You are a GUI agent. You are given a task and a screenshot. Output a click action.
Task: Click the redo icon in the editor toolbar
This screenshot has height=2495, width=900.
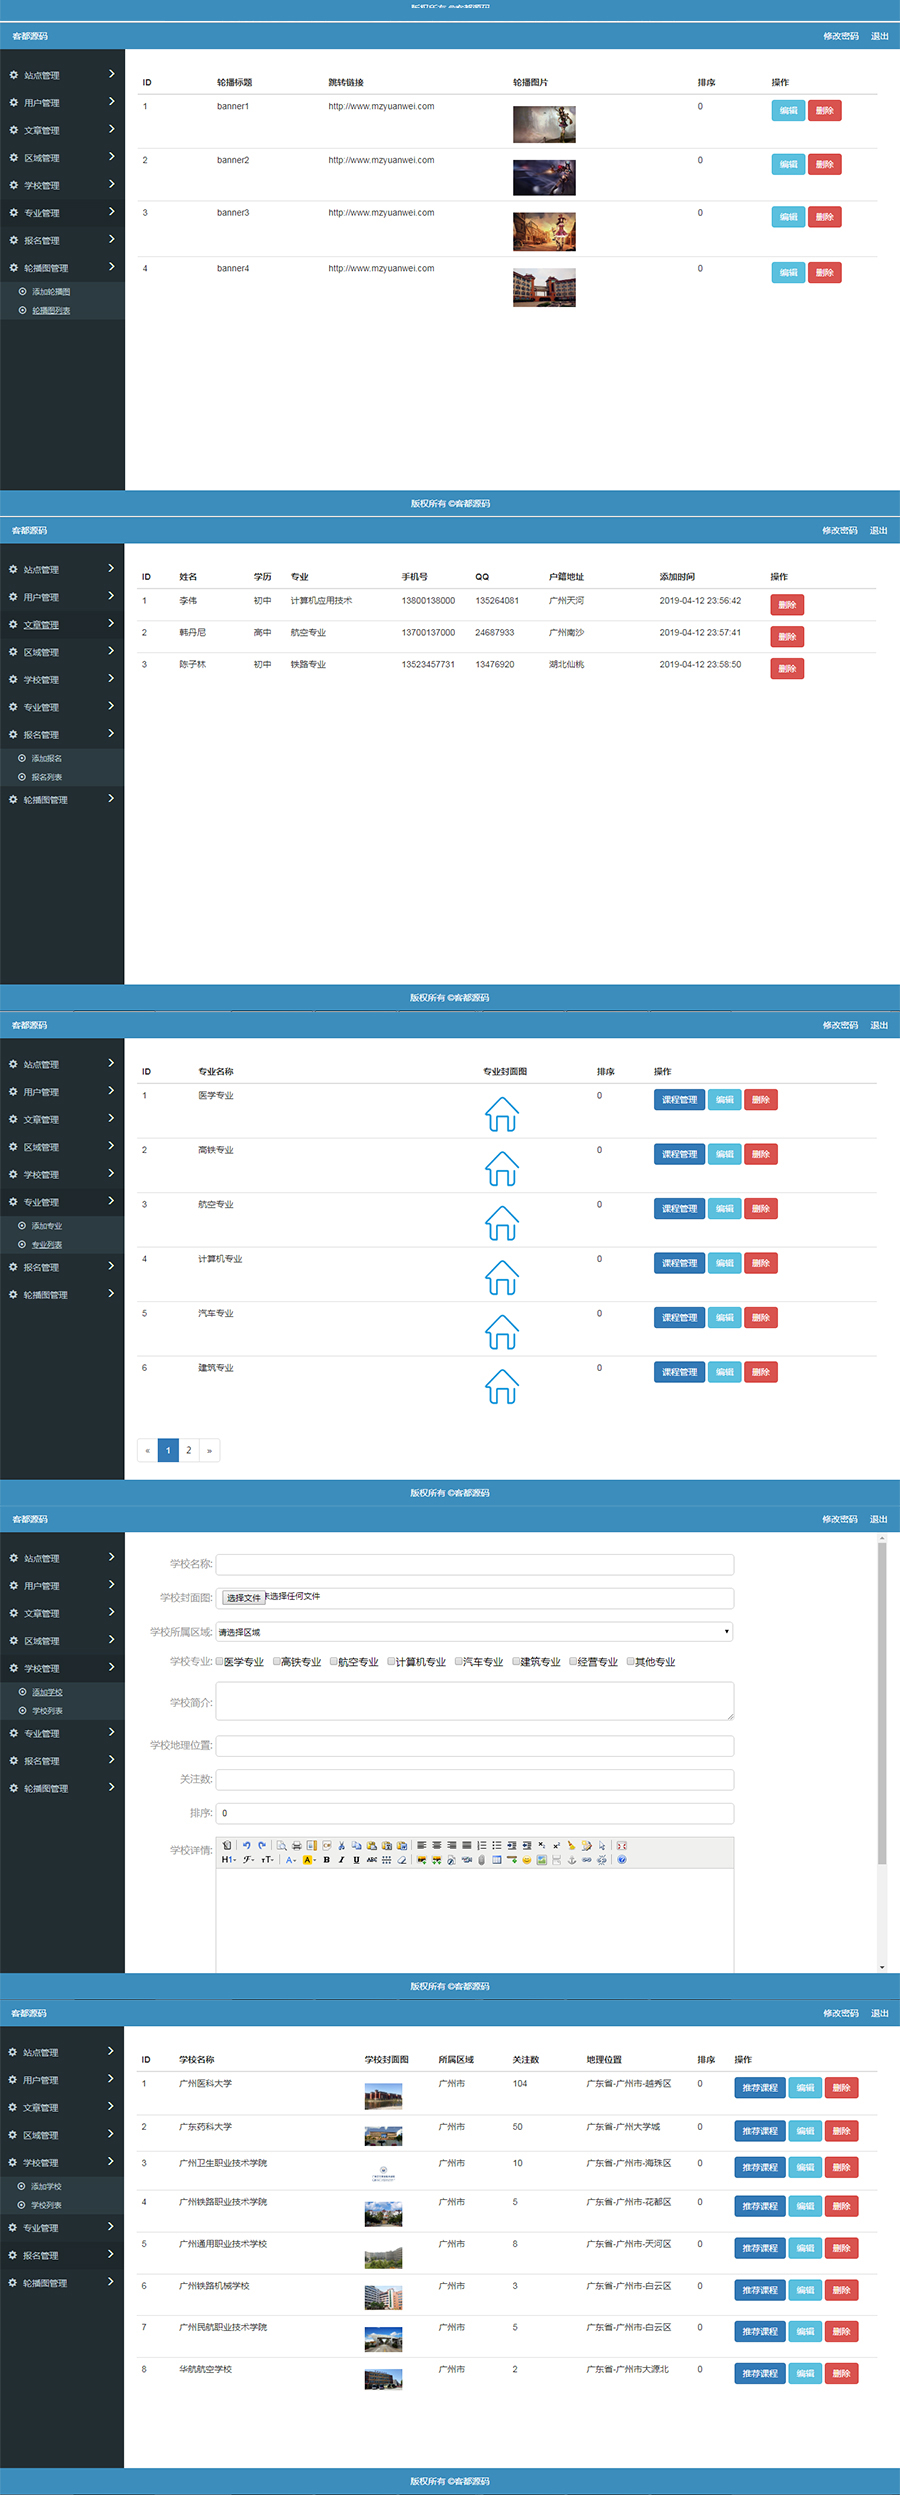262,1845
